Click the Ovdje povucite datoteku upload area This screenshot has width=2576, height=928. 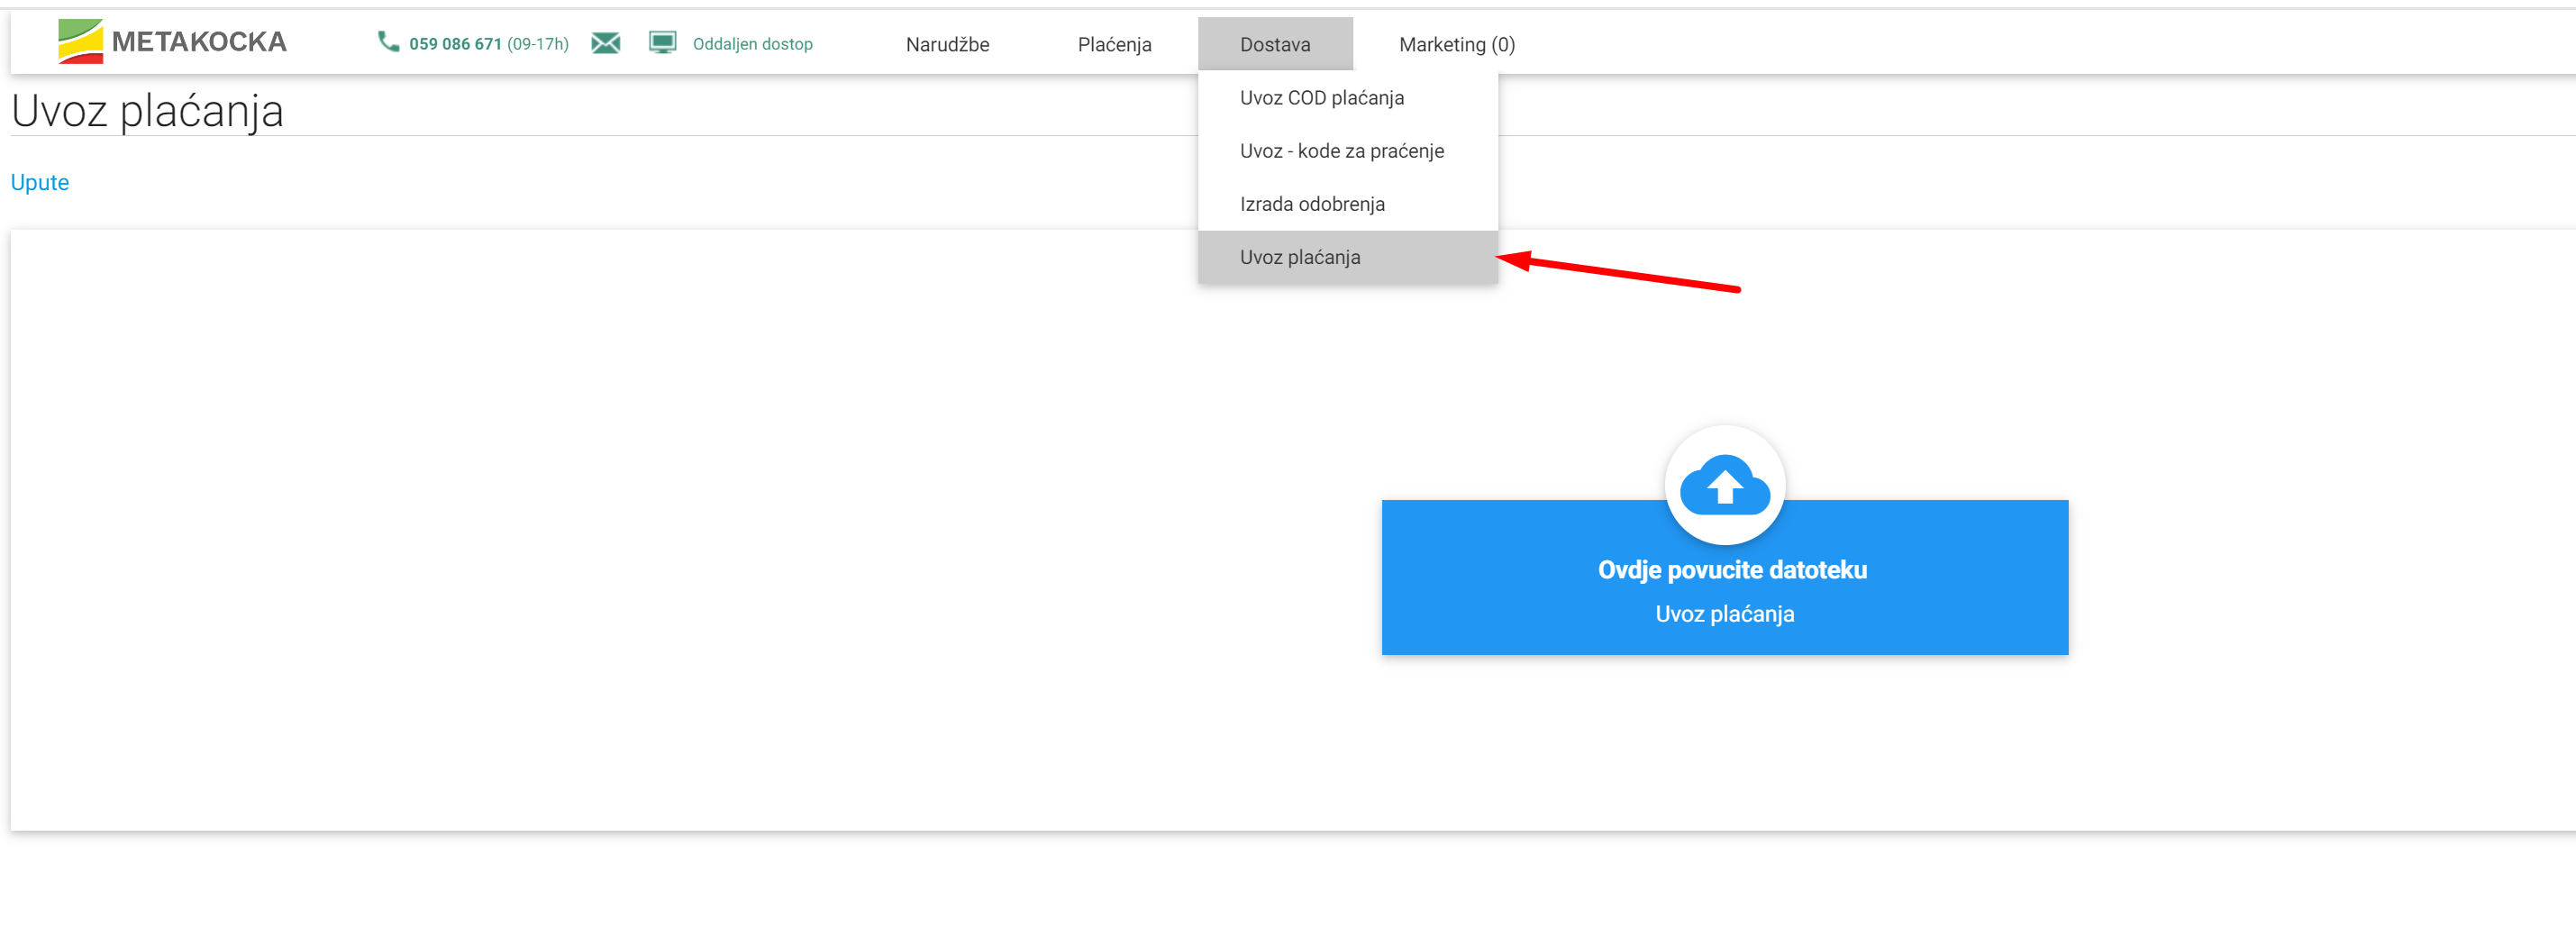(1724, 578)
